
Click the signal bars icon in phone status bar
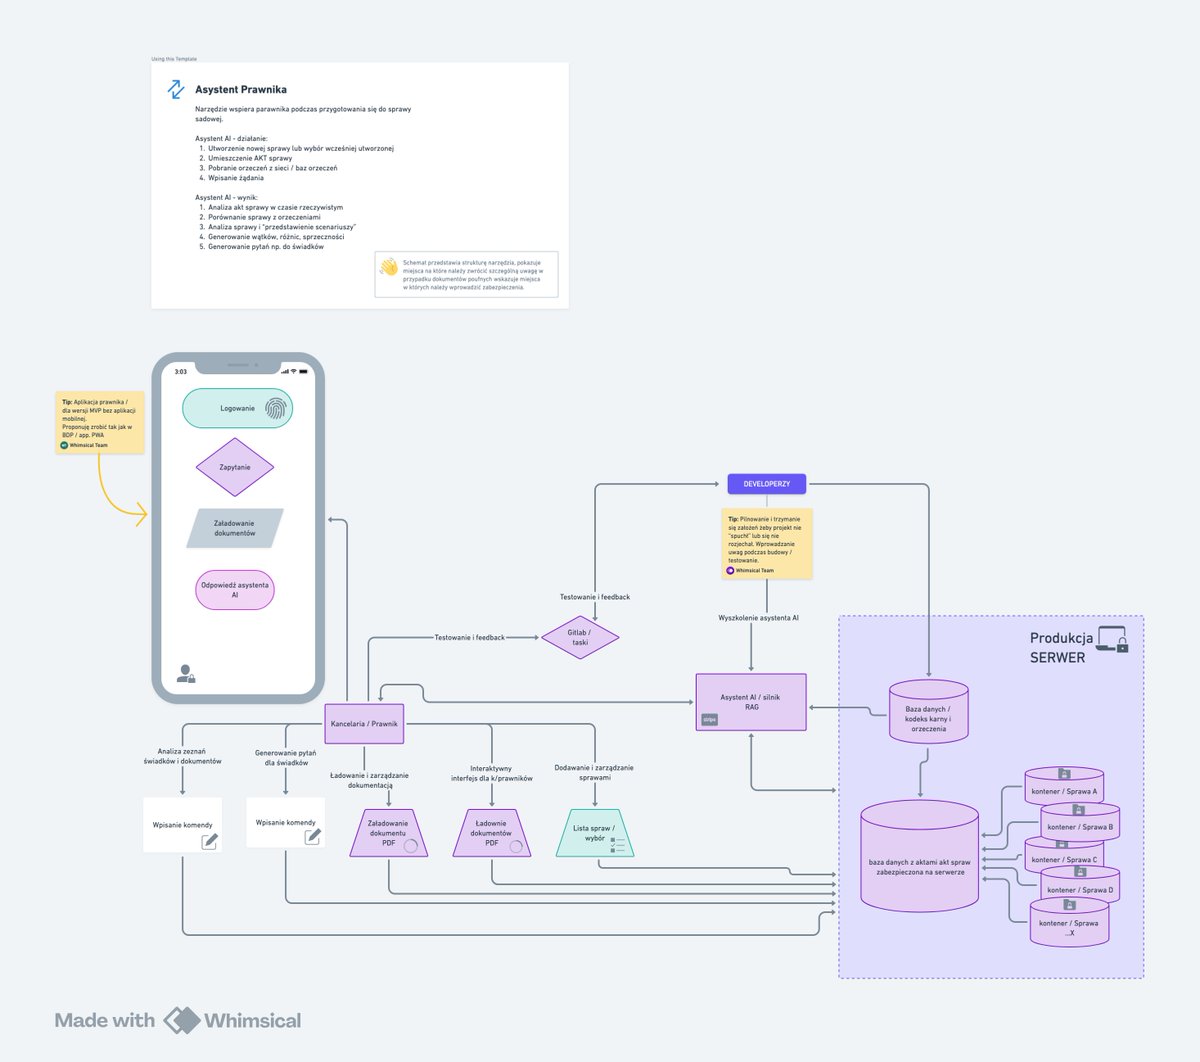click(285, 371)
